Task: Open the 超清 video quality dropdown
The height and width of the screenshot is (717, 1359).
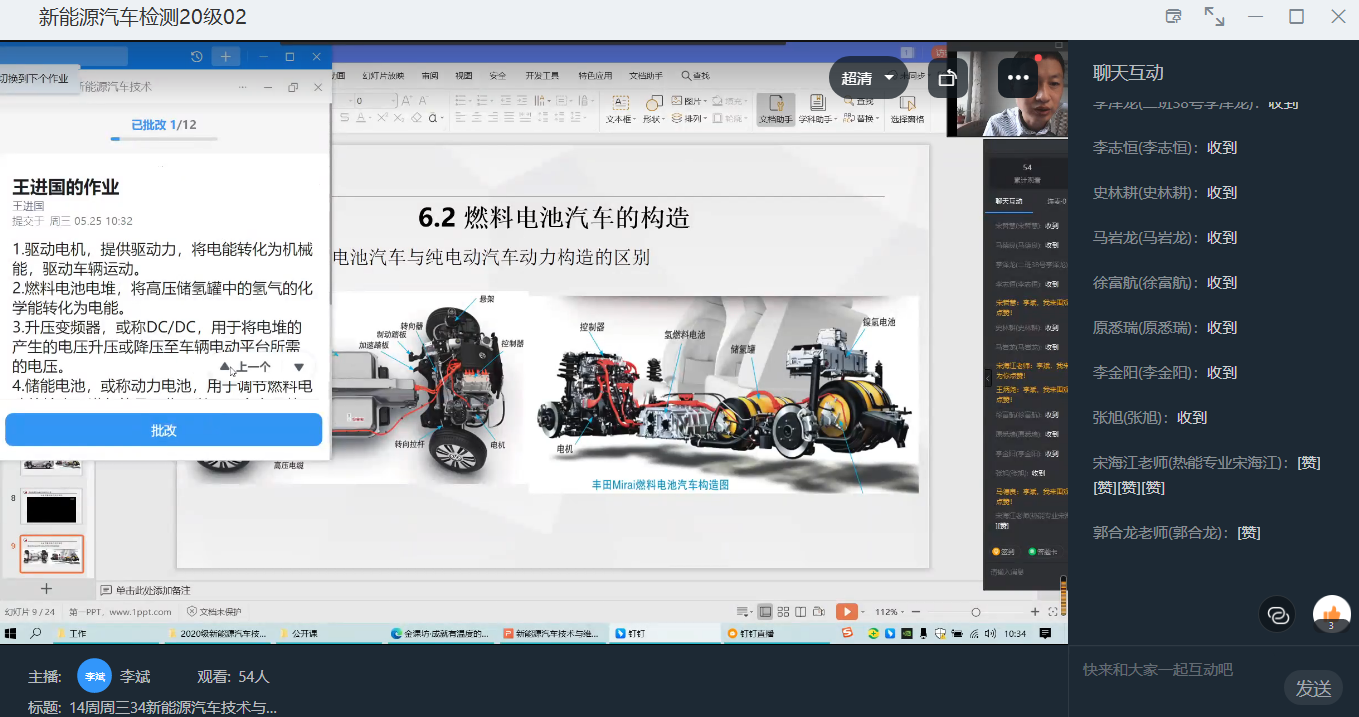Action: click(867, 78)
